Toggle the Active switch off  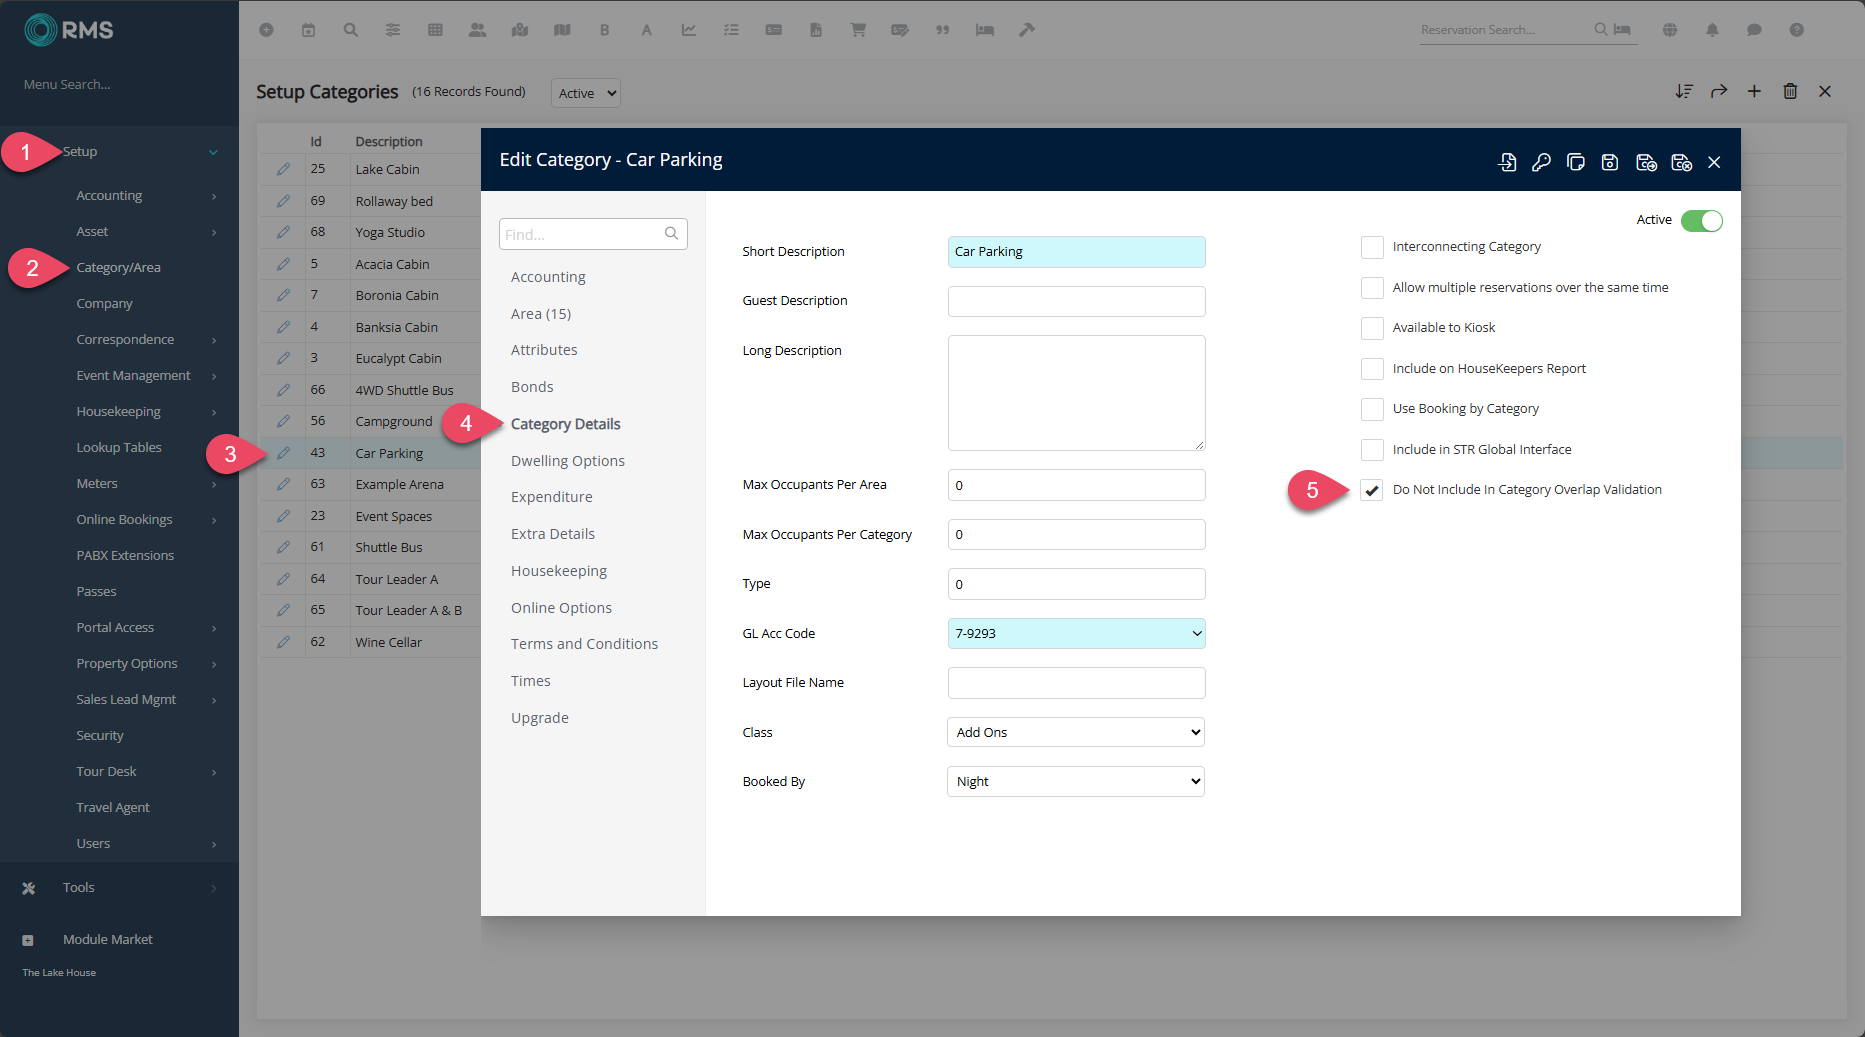point(1701,220)
